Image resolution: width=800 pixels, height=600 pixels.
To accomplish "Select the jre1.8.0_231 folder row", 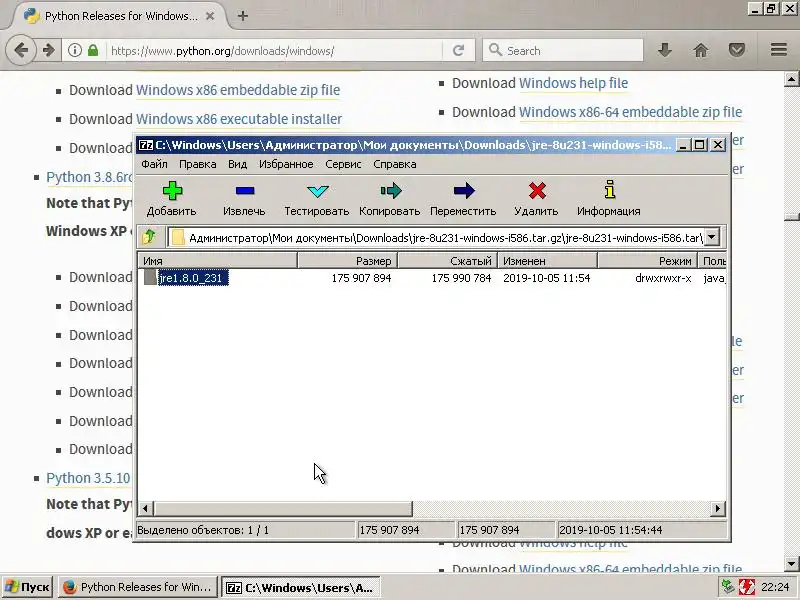I will pyautogui.click(x=432, y=278).
